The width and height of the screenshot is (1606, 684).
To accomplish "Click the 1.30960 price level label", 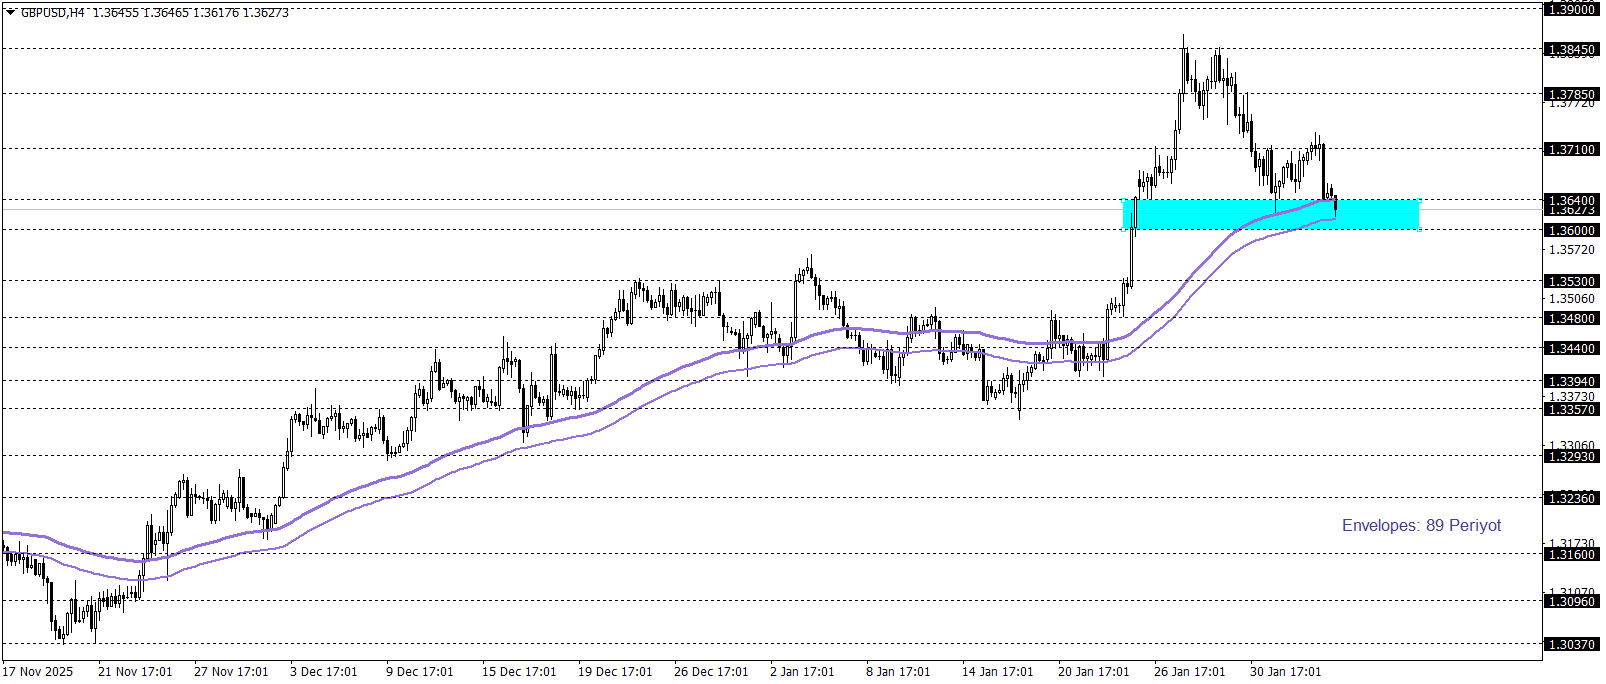I will (1571, 601).
